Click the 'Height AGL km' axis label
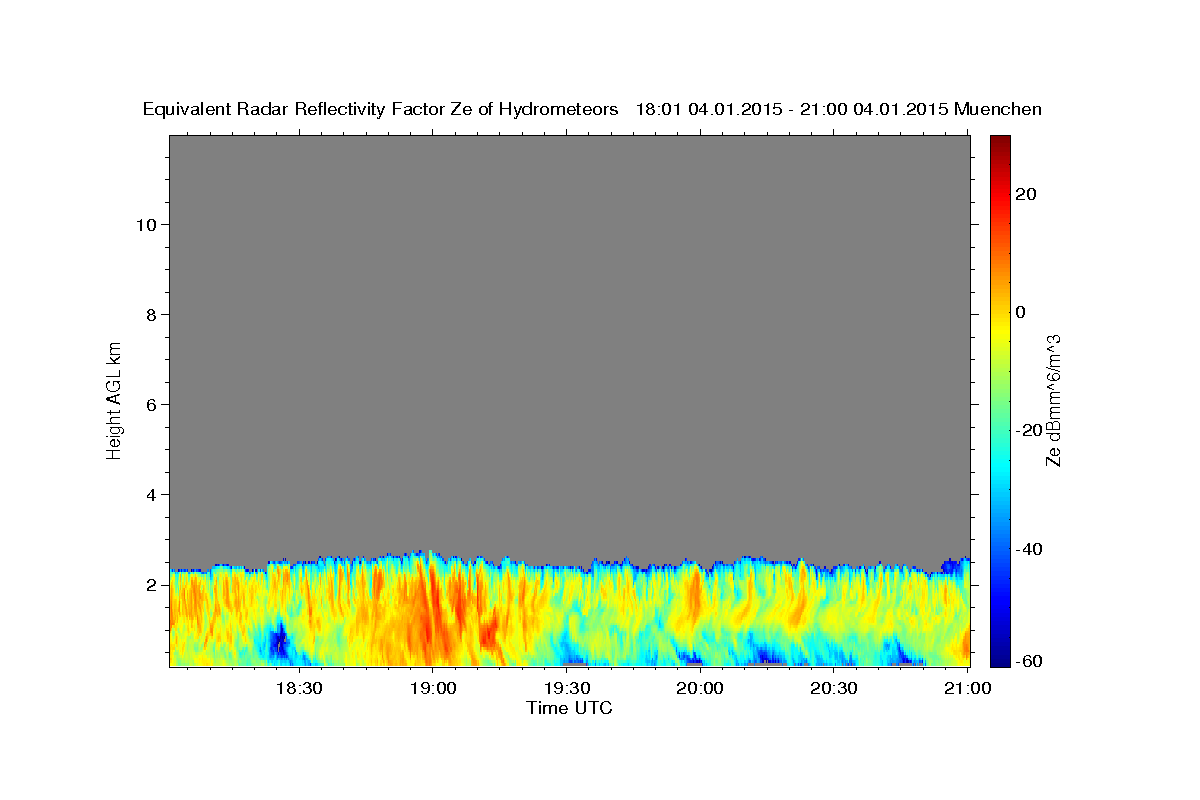 coord(115,399)
